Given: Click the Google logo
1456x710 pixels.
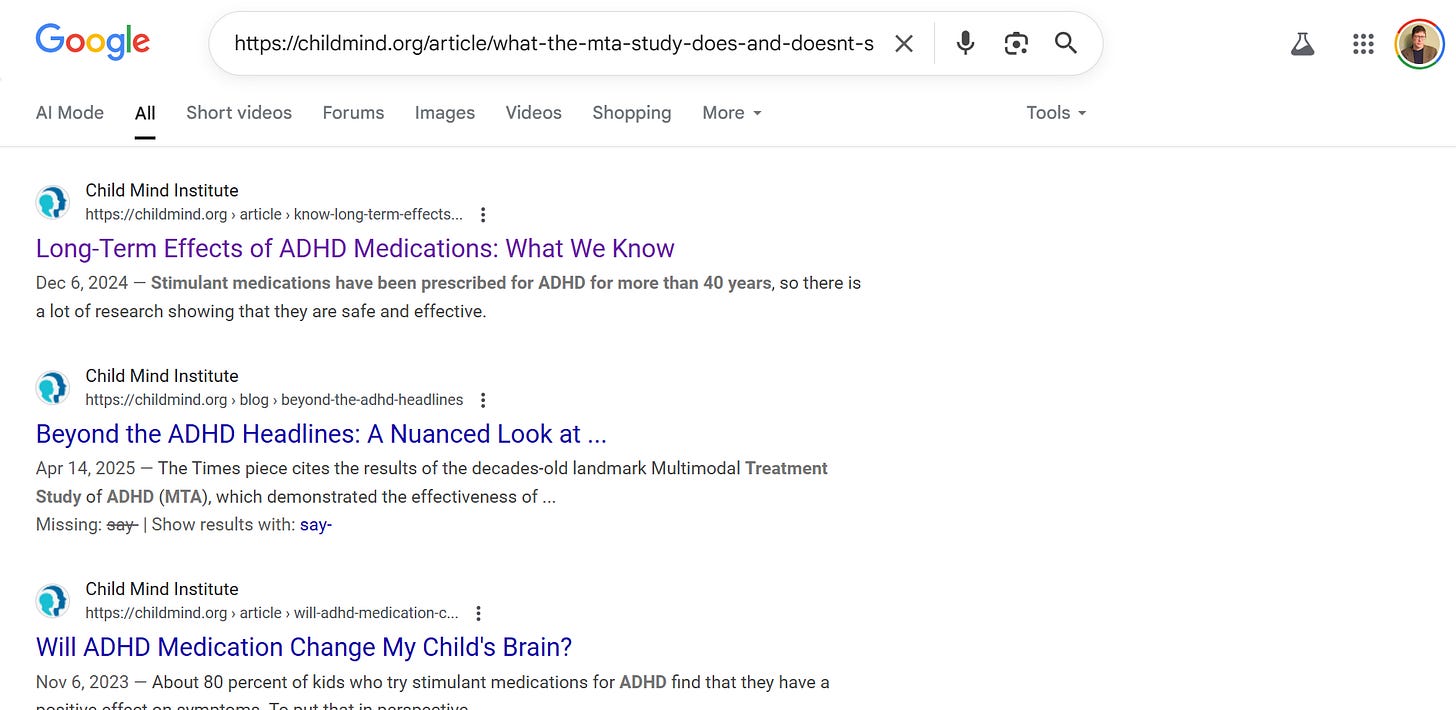Looking at the screenshot, I should (x=93, y=42).
